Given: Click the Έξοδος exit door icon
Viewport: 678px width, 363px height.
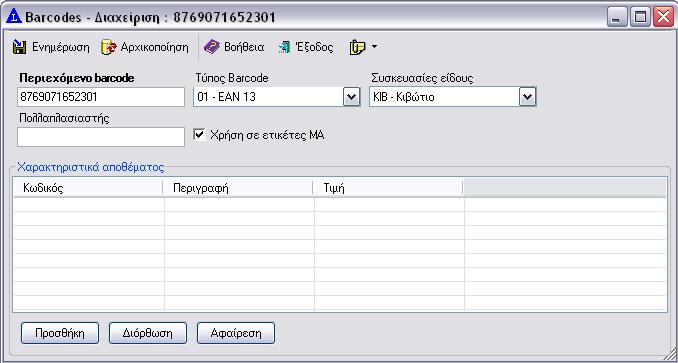Looking at the screenshot, I should [x=284, y=47].
